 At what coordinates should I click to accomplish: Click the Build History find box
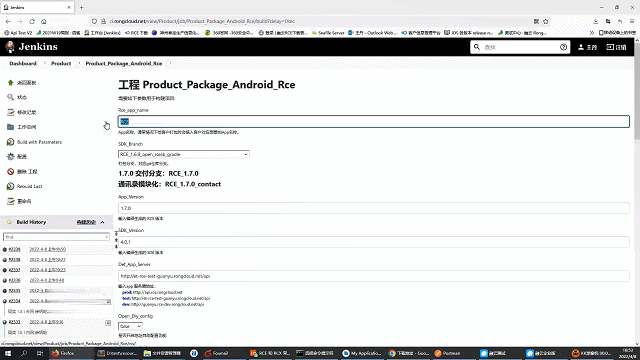click(56, 237)
